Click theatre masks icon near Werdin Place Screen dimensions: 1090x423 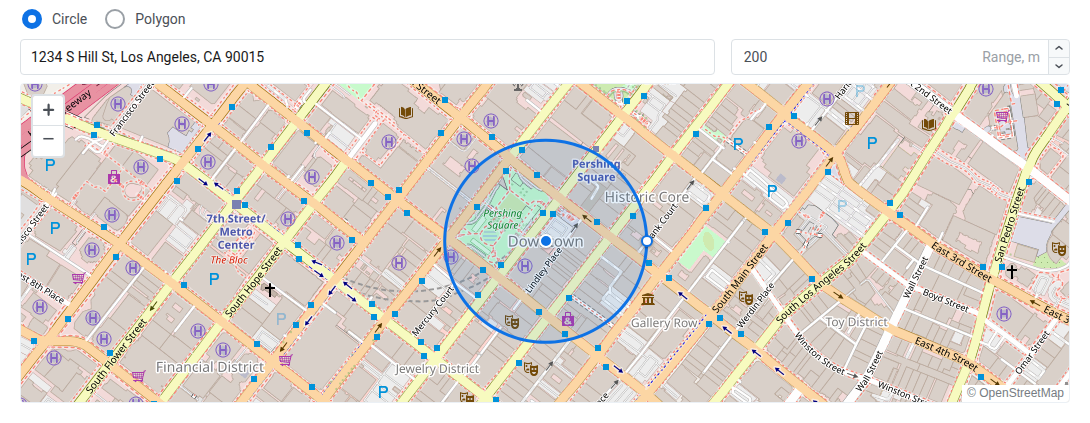746,298
